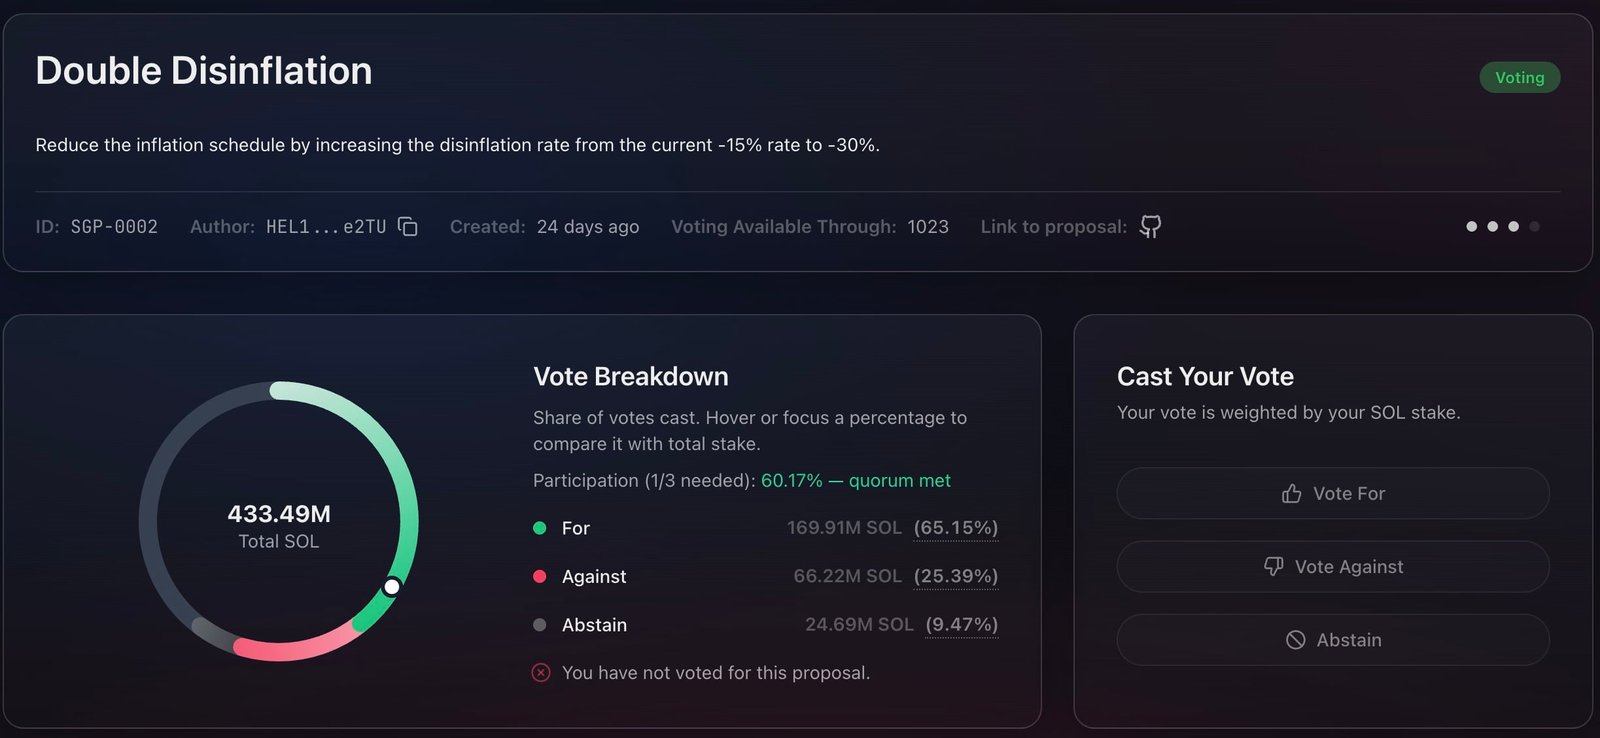
Task: Click the red Against legend dot
Action: click(540, 576)
